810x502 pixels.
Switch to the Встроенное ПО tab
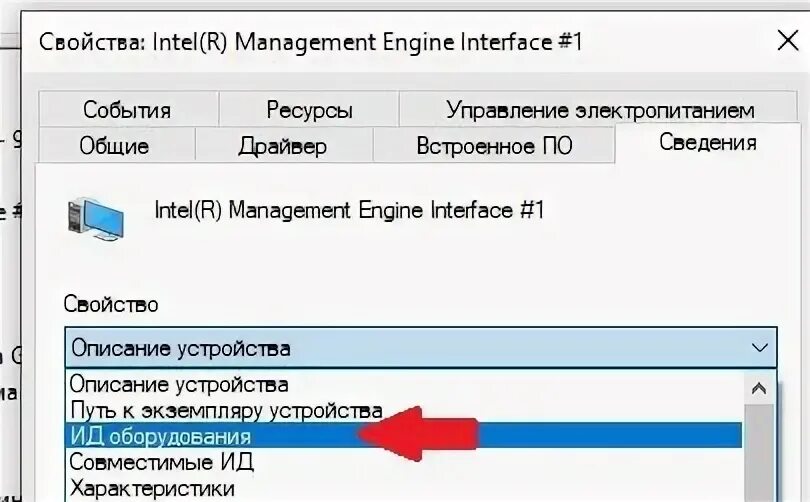tap(494, 146)
